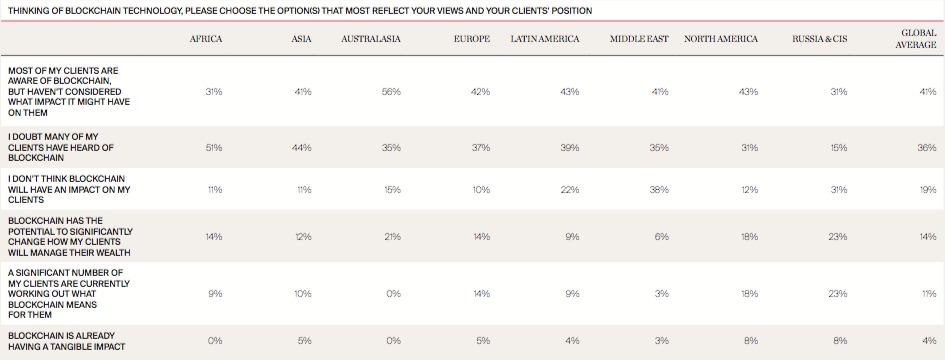945x360 pixels.
Task: Click the 51% Africa cell
Action: point(214,148)
